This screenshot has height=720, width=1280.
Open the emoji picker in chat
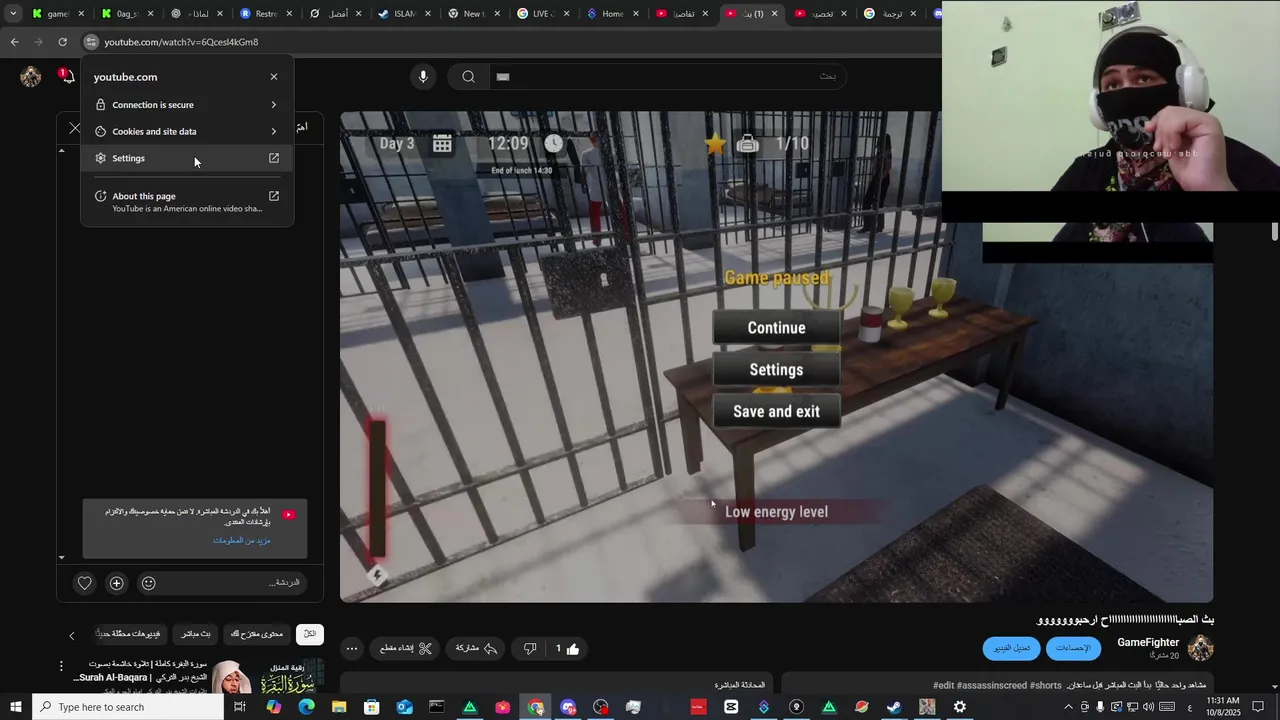pyautogui.click(x=149, y=583)
